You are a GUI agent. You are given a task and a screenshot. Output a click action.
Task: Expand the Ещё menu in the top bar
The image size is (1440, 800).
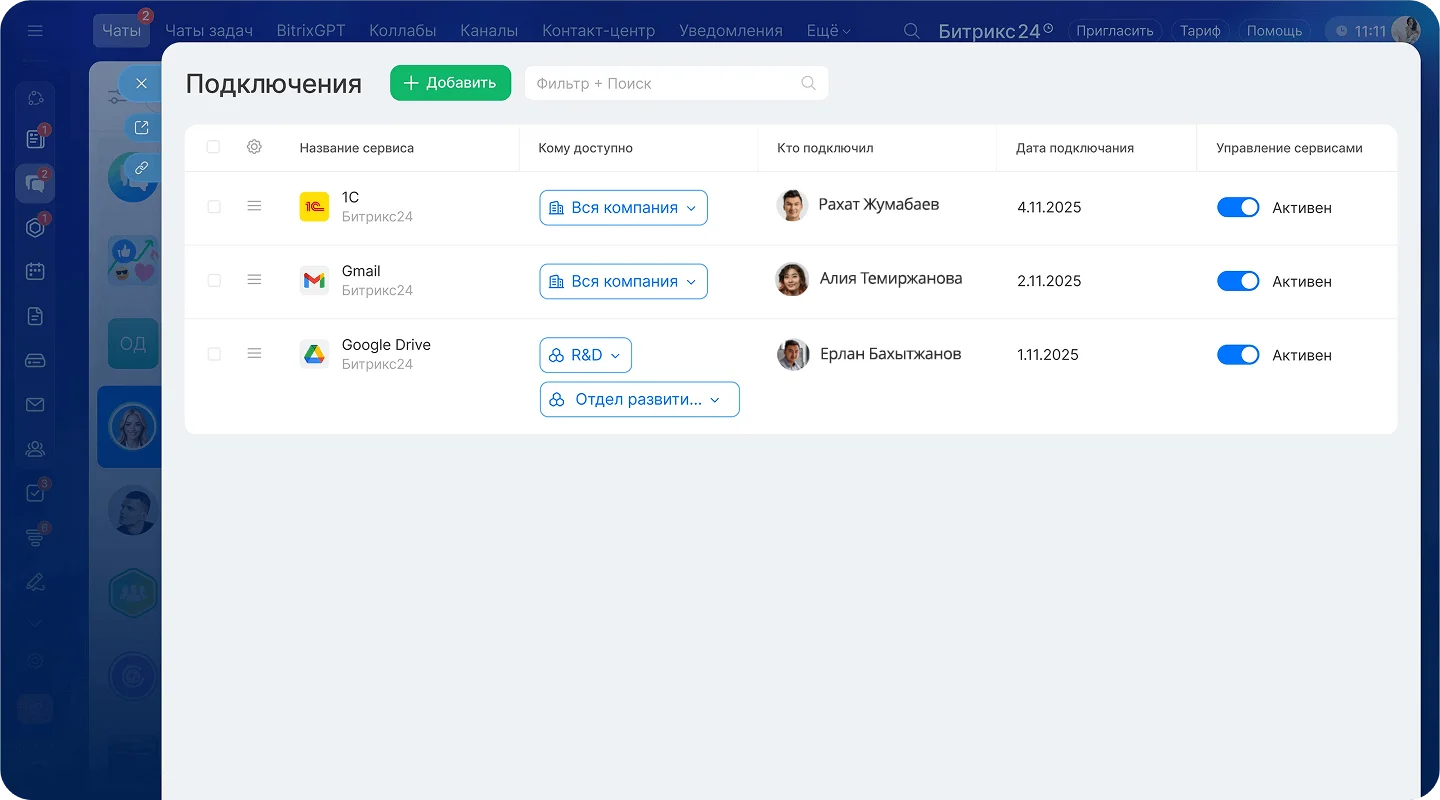tap(829, 31)
